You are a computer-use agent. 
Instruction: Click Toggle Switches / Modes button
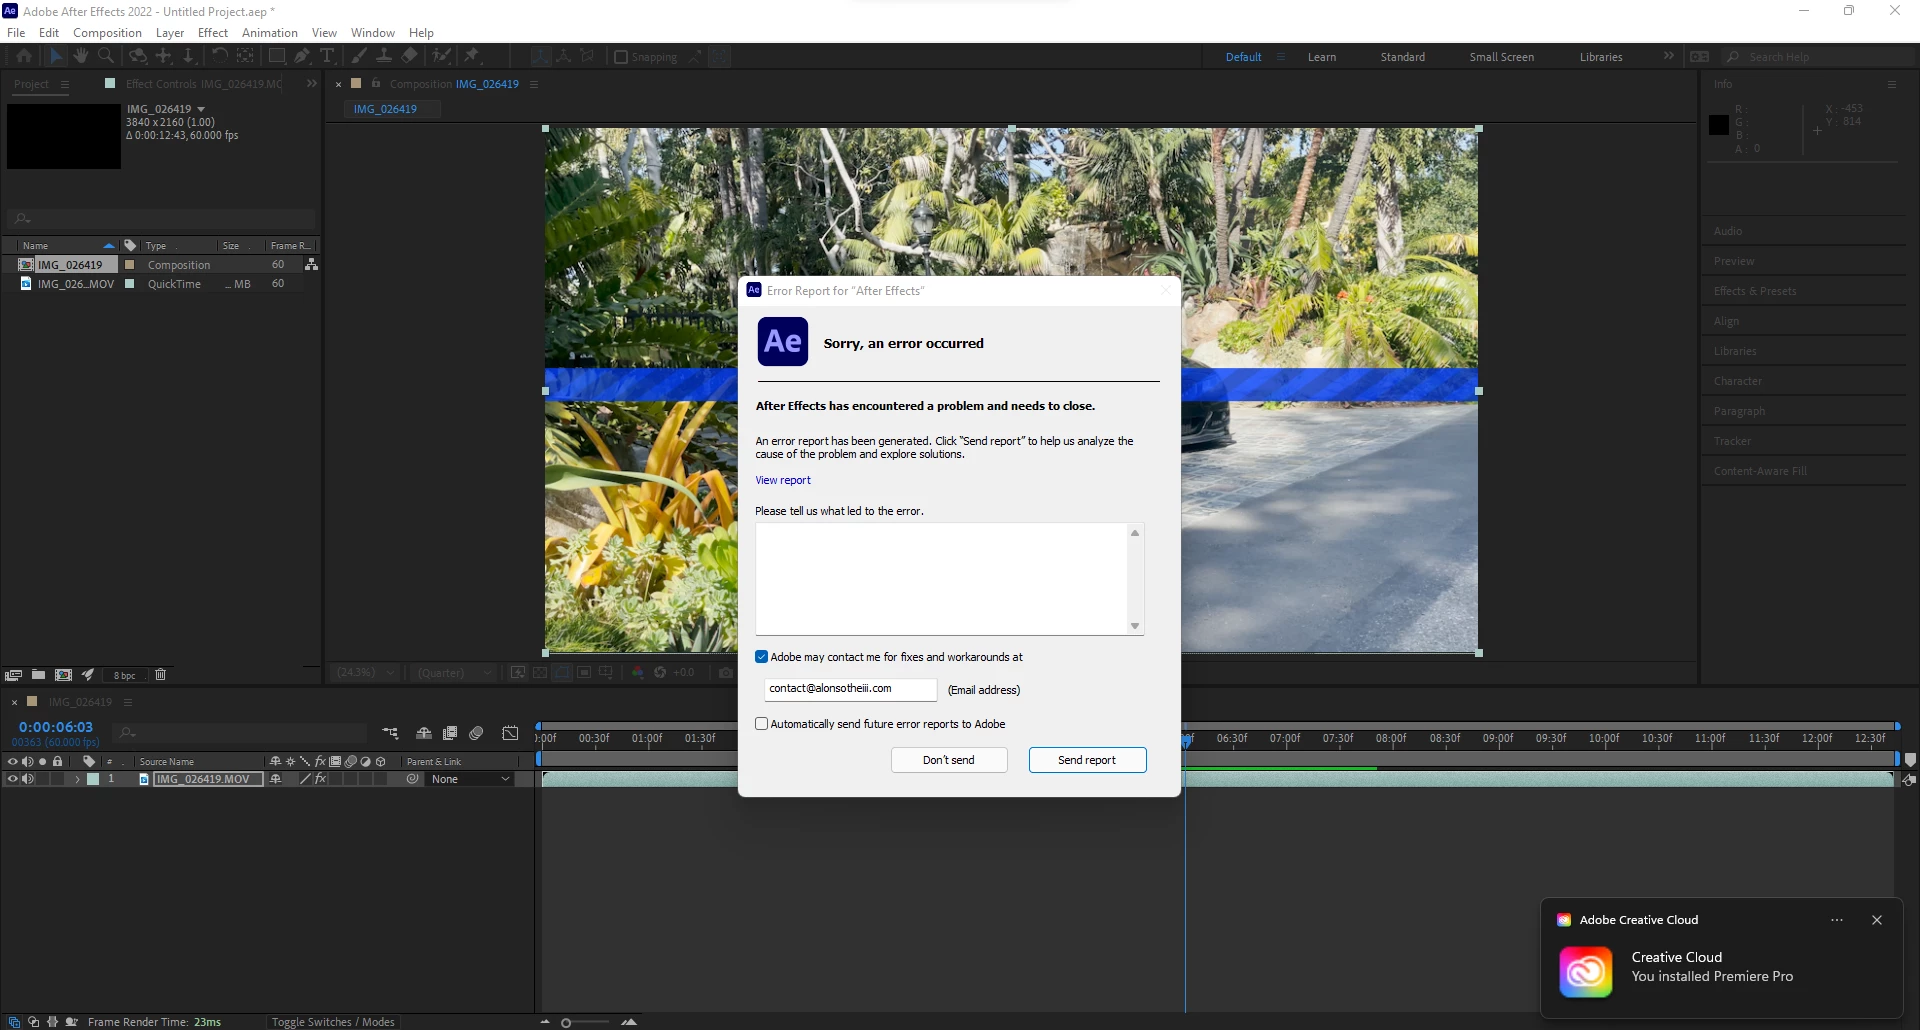point(333,1022)
